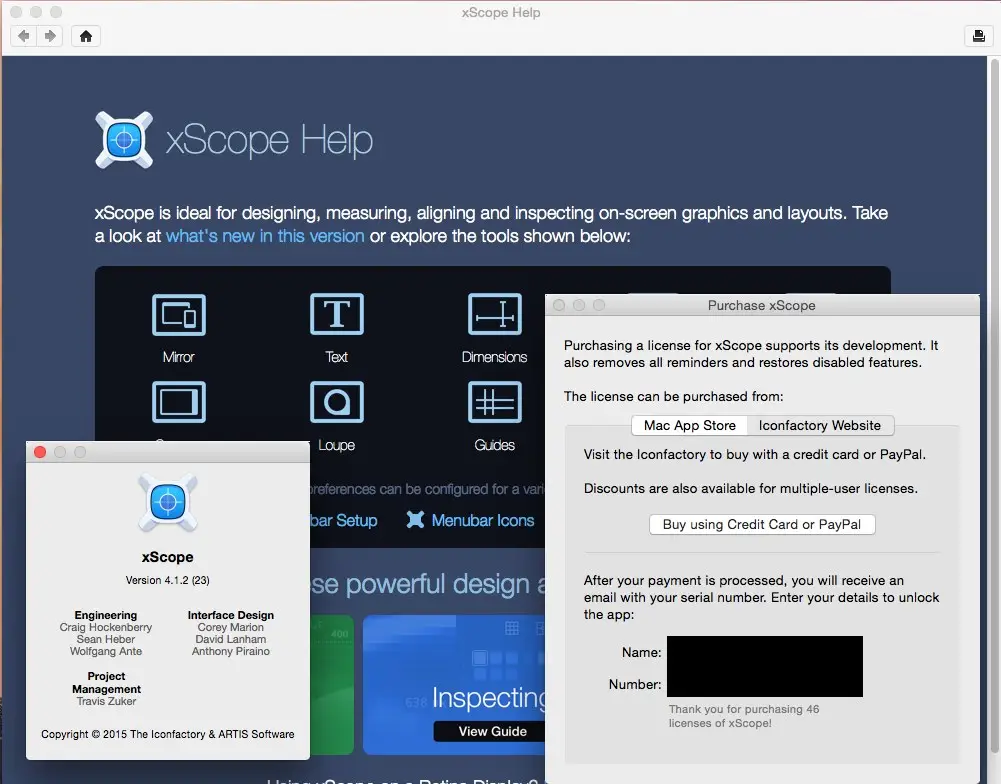The image size is (1001, 784).
Task: Click the Copyright 2015 Iconfactory line
Action: [168, 734]
